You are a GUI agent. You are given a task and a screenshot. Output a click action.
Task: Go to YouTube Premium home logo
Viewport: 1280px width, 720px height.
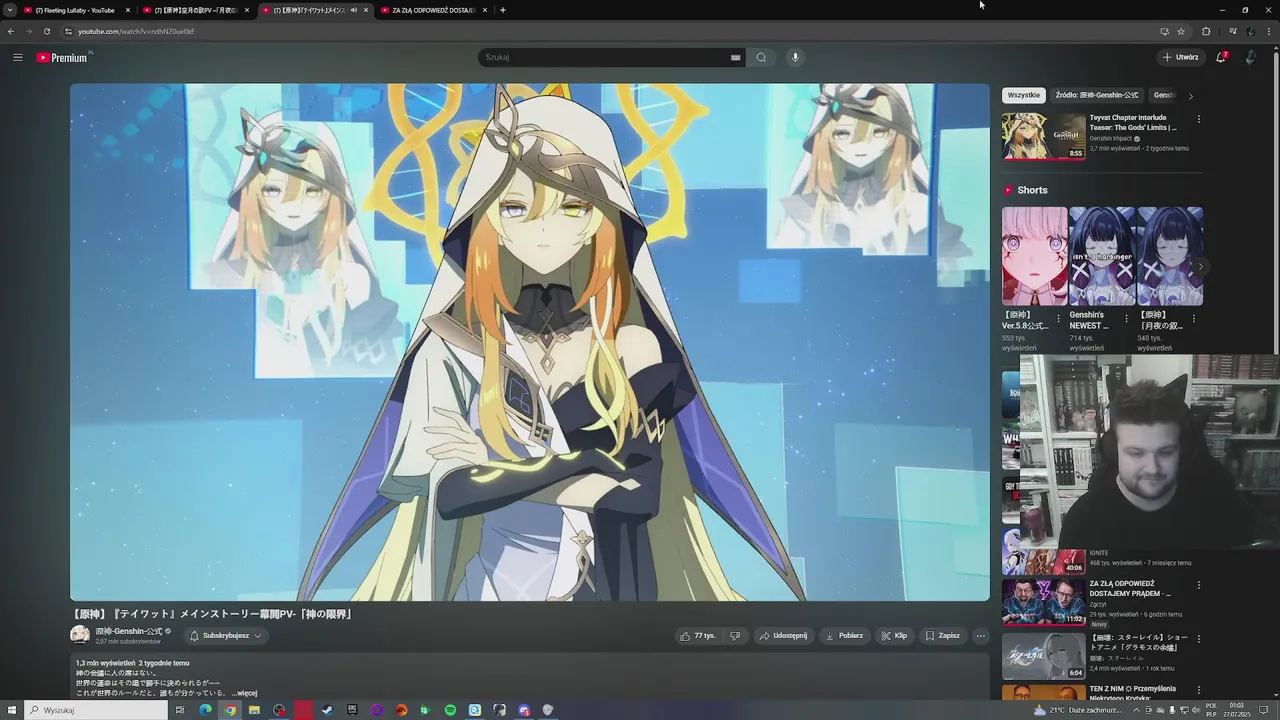coord(64,57)
